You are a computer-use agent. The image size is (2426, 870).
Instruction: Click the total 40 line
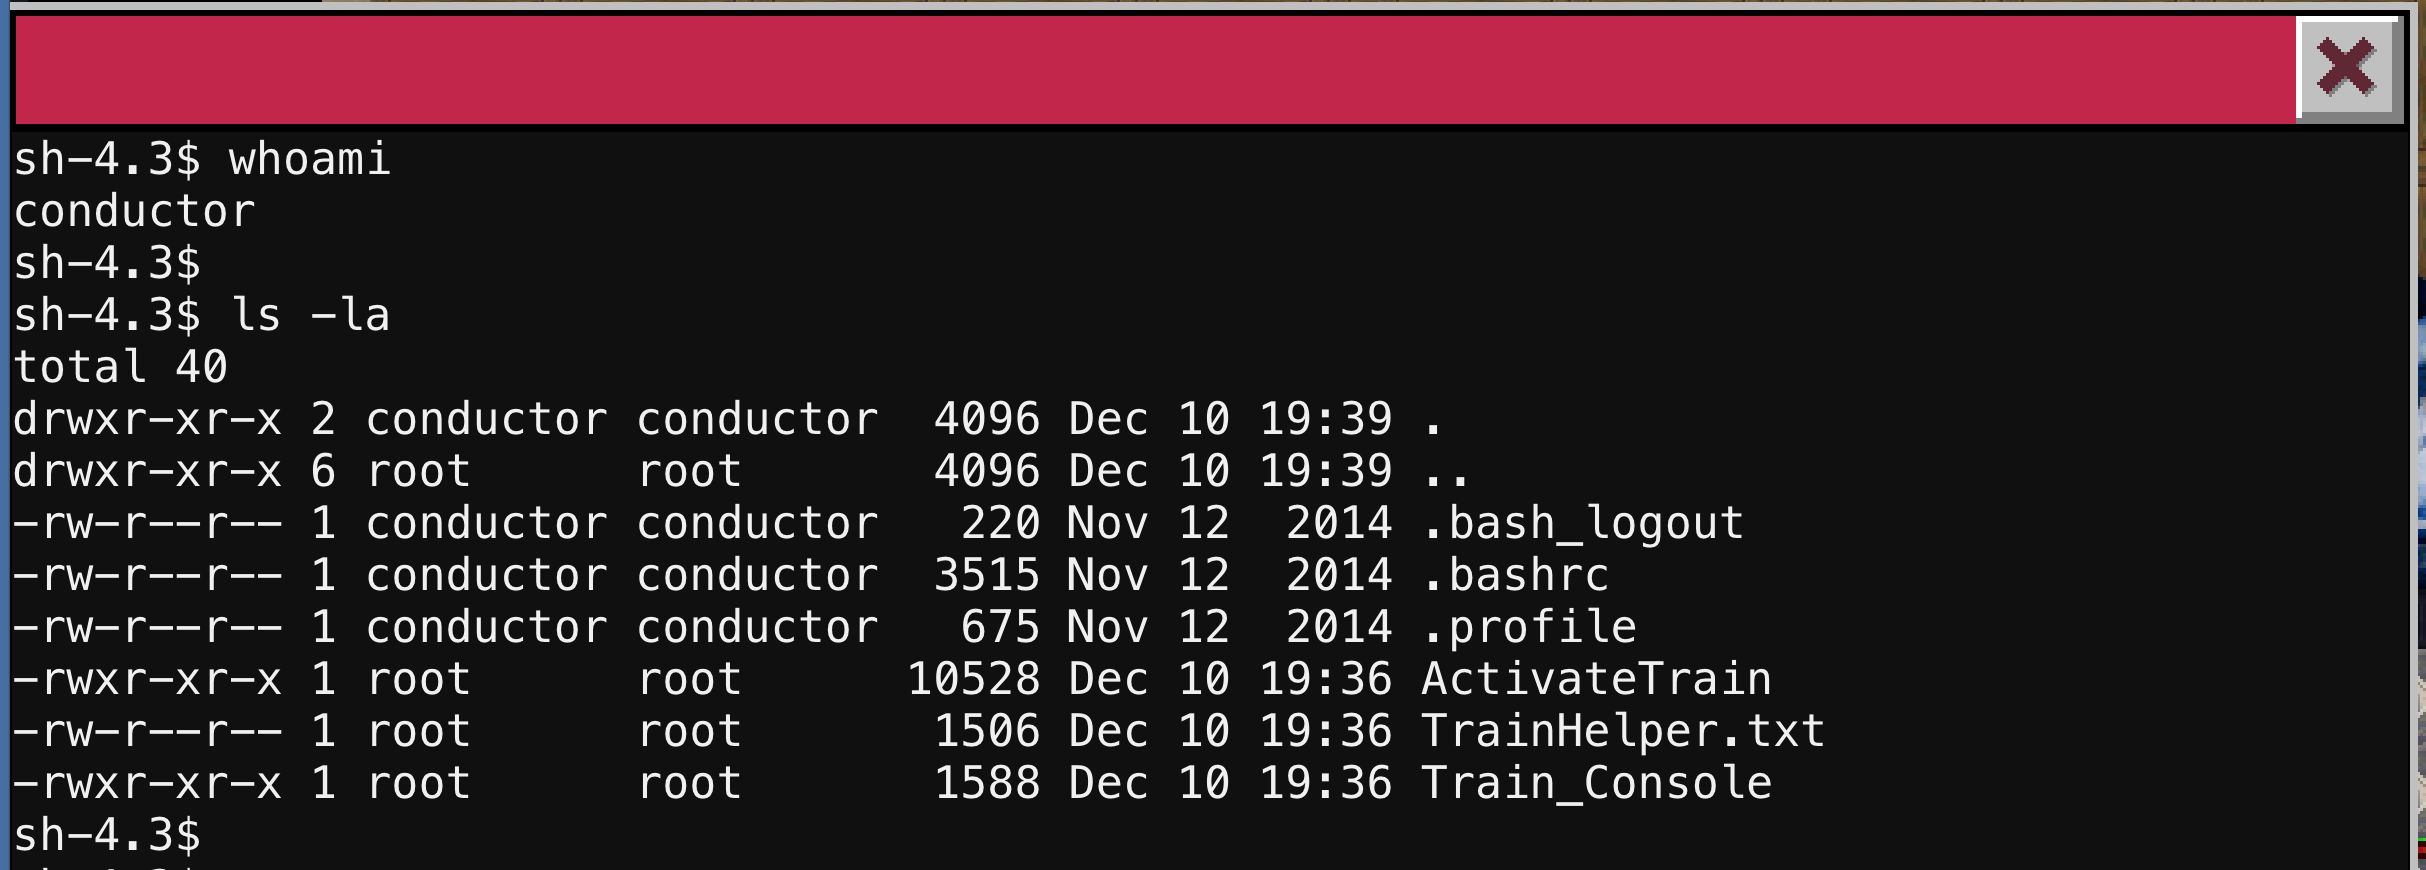[120, 367]
